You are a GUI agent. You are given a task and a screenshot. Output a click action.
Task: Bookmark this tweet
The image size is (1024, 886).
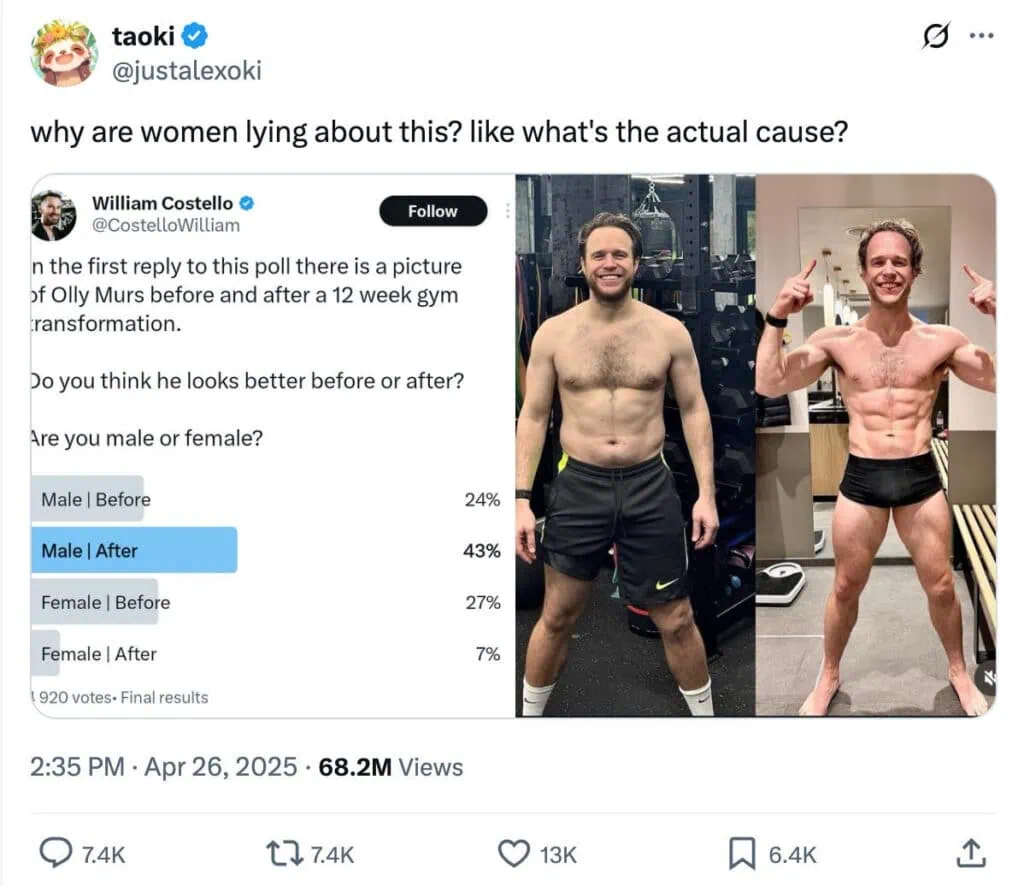(741, 853)
